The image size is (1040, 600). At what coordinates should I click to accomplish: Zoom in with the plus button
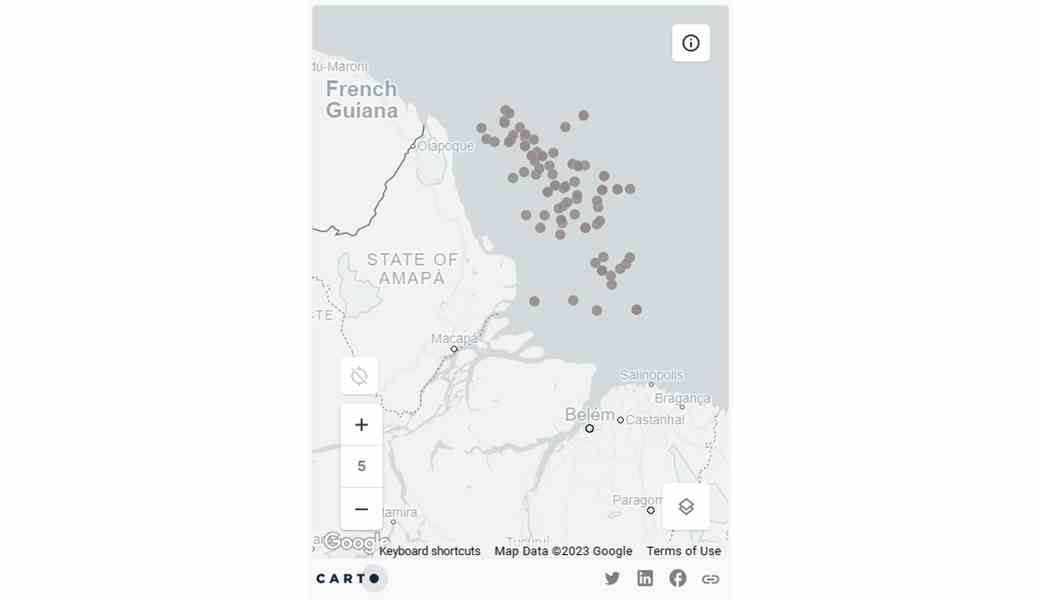361,425
